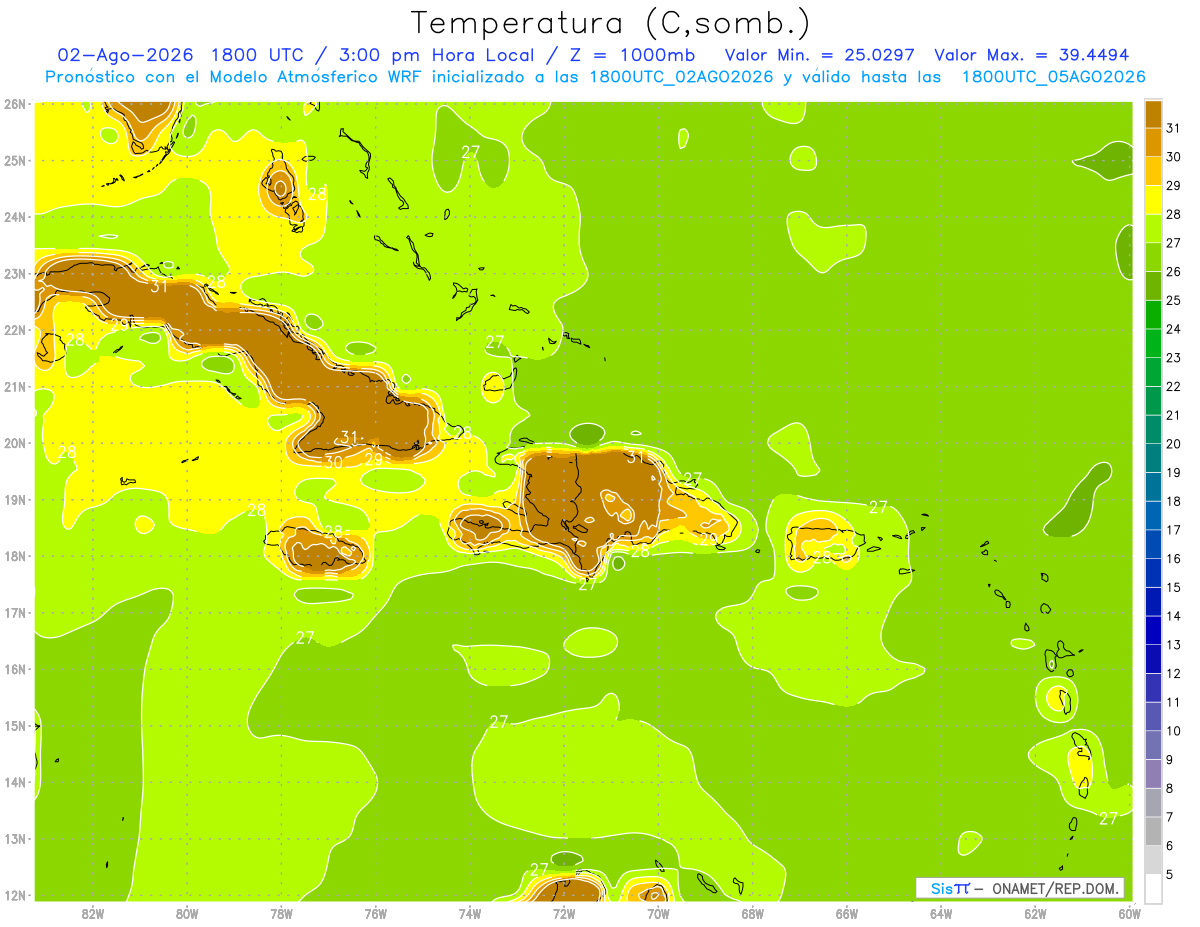Click the 25N latitude axis label
This screenshot has height=927, width=1200.
(14, 160)
